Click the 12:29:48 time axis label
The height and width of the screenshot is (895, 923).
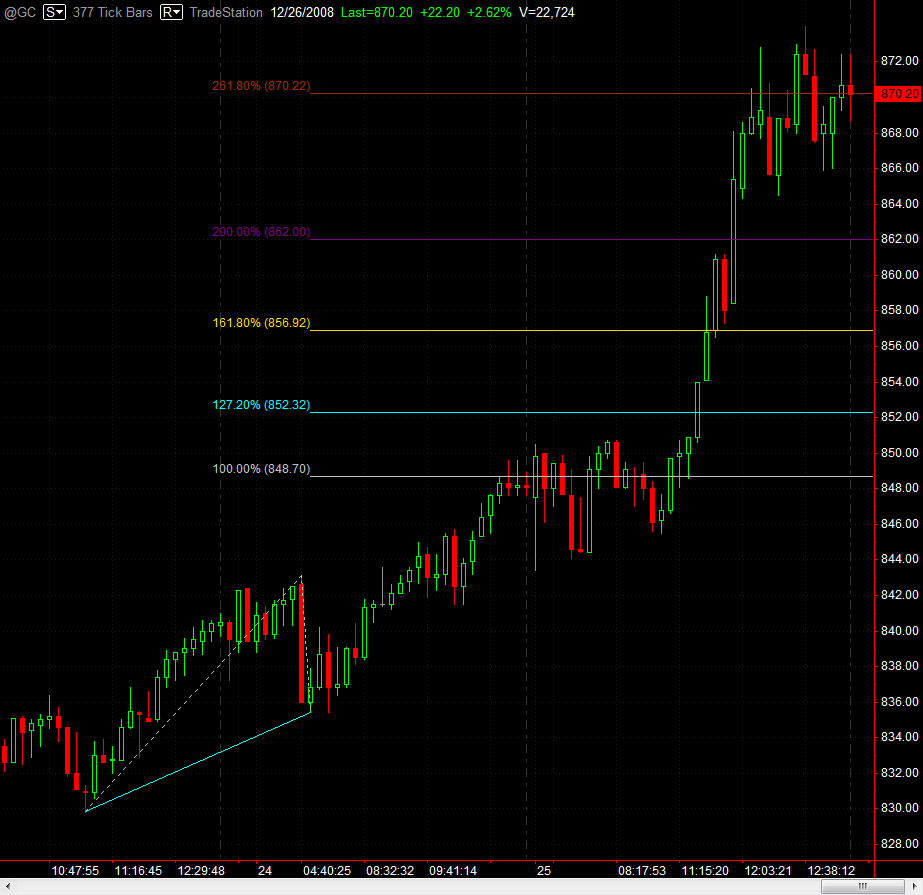pos(201,870)
